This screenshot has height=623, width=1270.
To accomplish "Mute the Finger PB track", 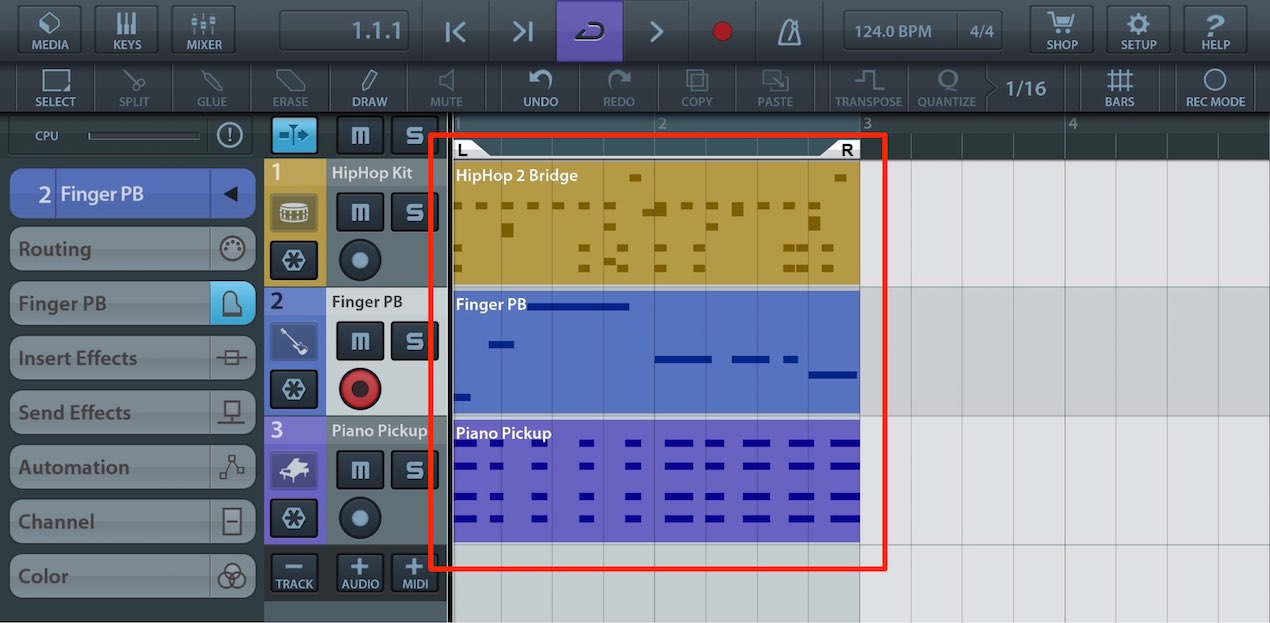I will (360, 341).
